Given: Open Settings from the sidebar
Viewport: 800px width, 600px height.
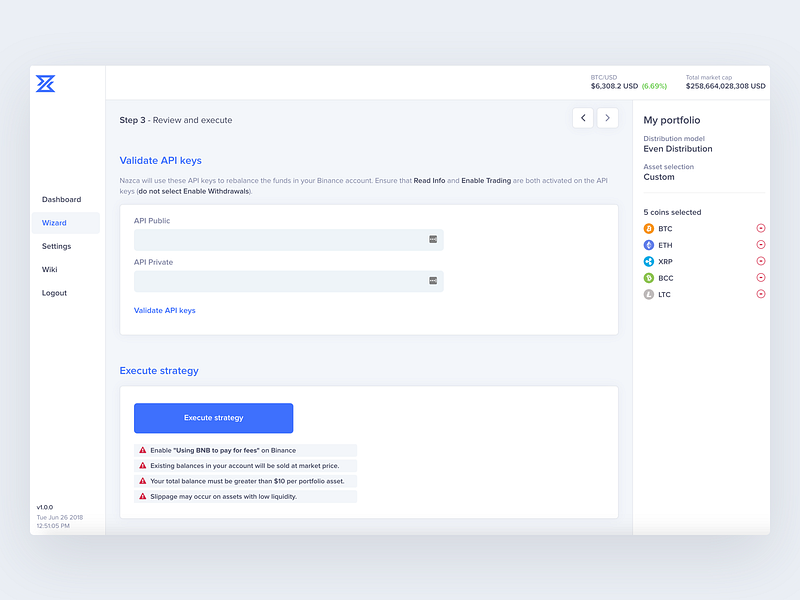Looking at the screenshot, I should [57, 246].
